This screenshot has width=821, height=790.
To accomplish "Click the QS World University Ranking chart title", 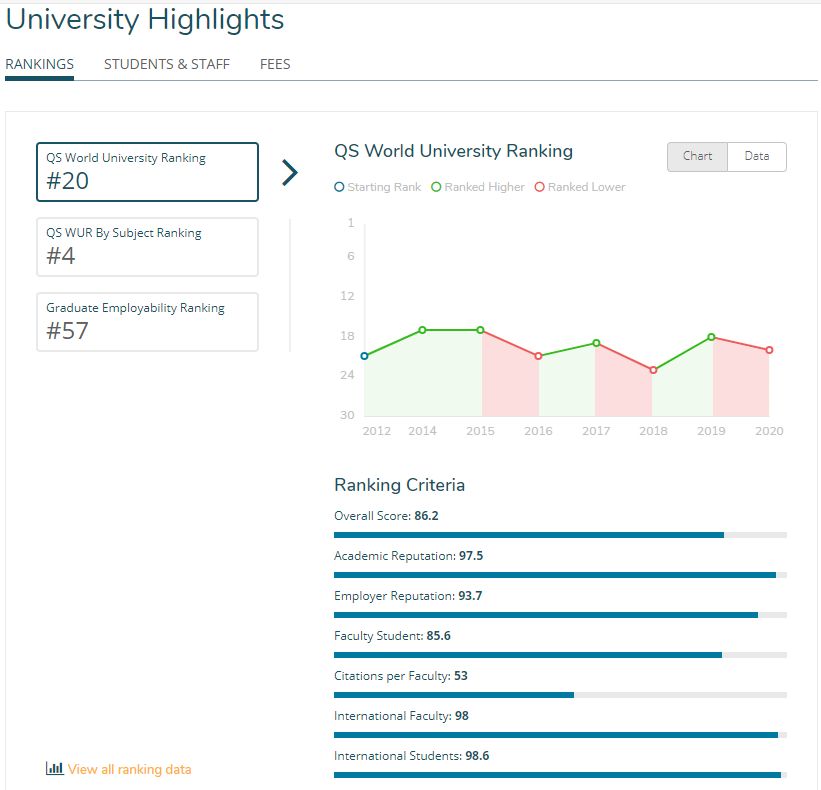I will coord(453,151).
